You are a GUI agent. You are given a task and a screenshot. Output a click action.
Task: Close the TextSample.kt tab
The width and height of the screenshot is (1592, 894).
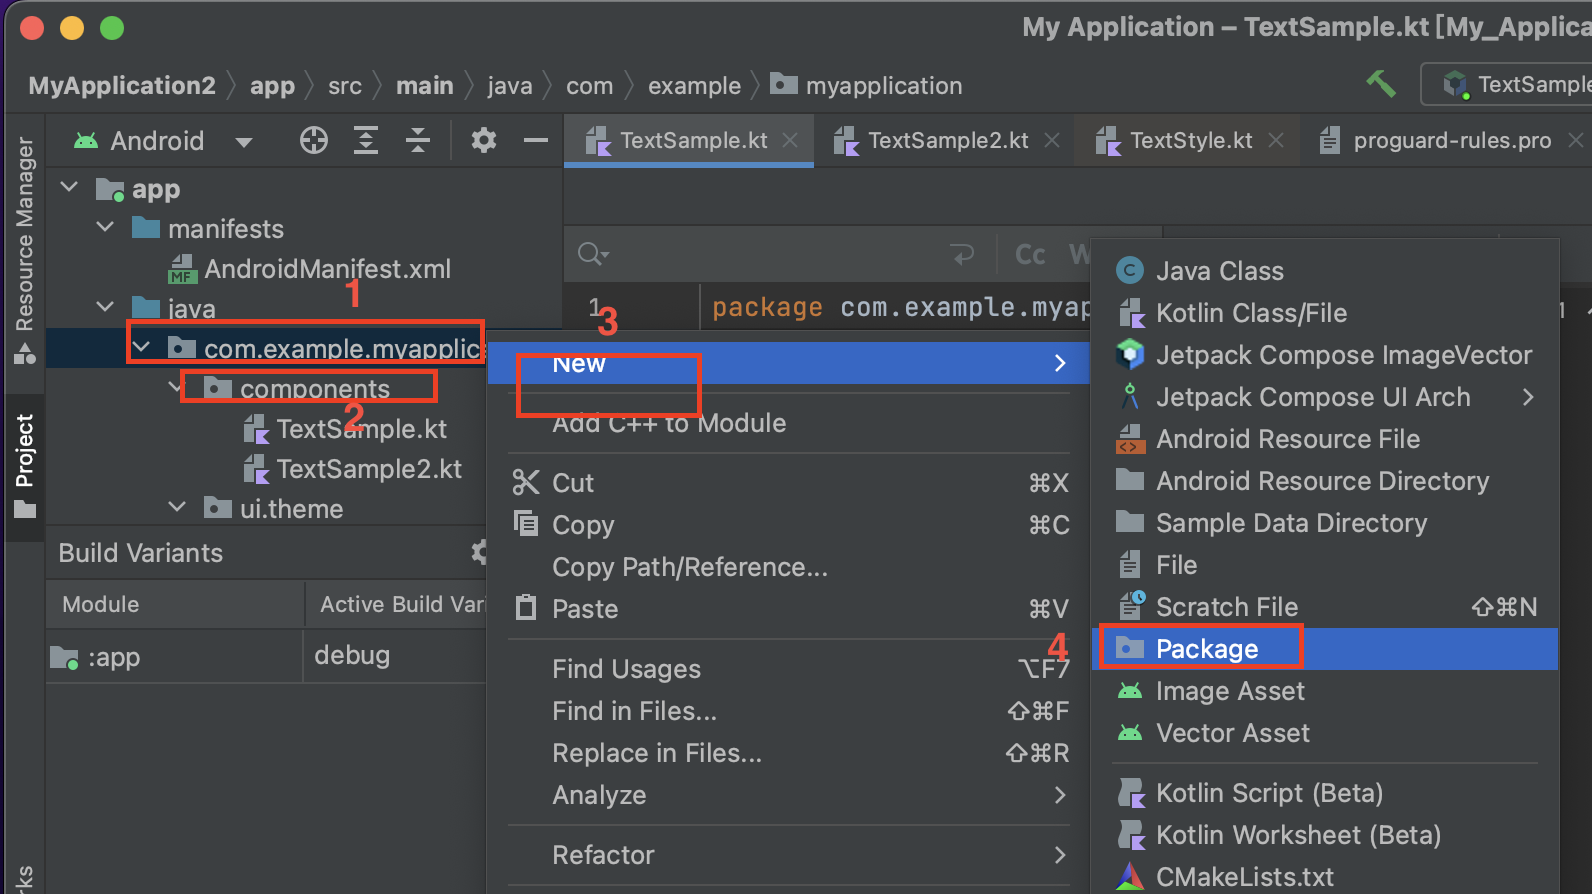tap(790, 141)
